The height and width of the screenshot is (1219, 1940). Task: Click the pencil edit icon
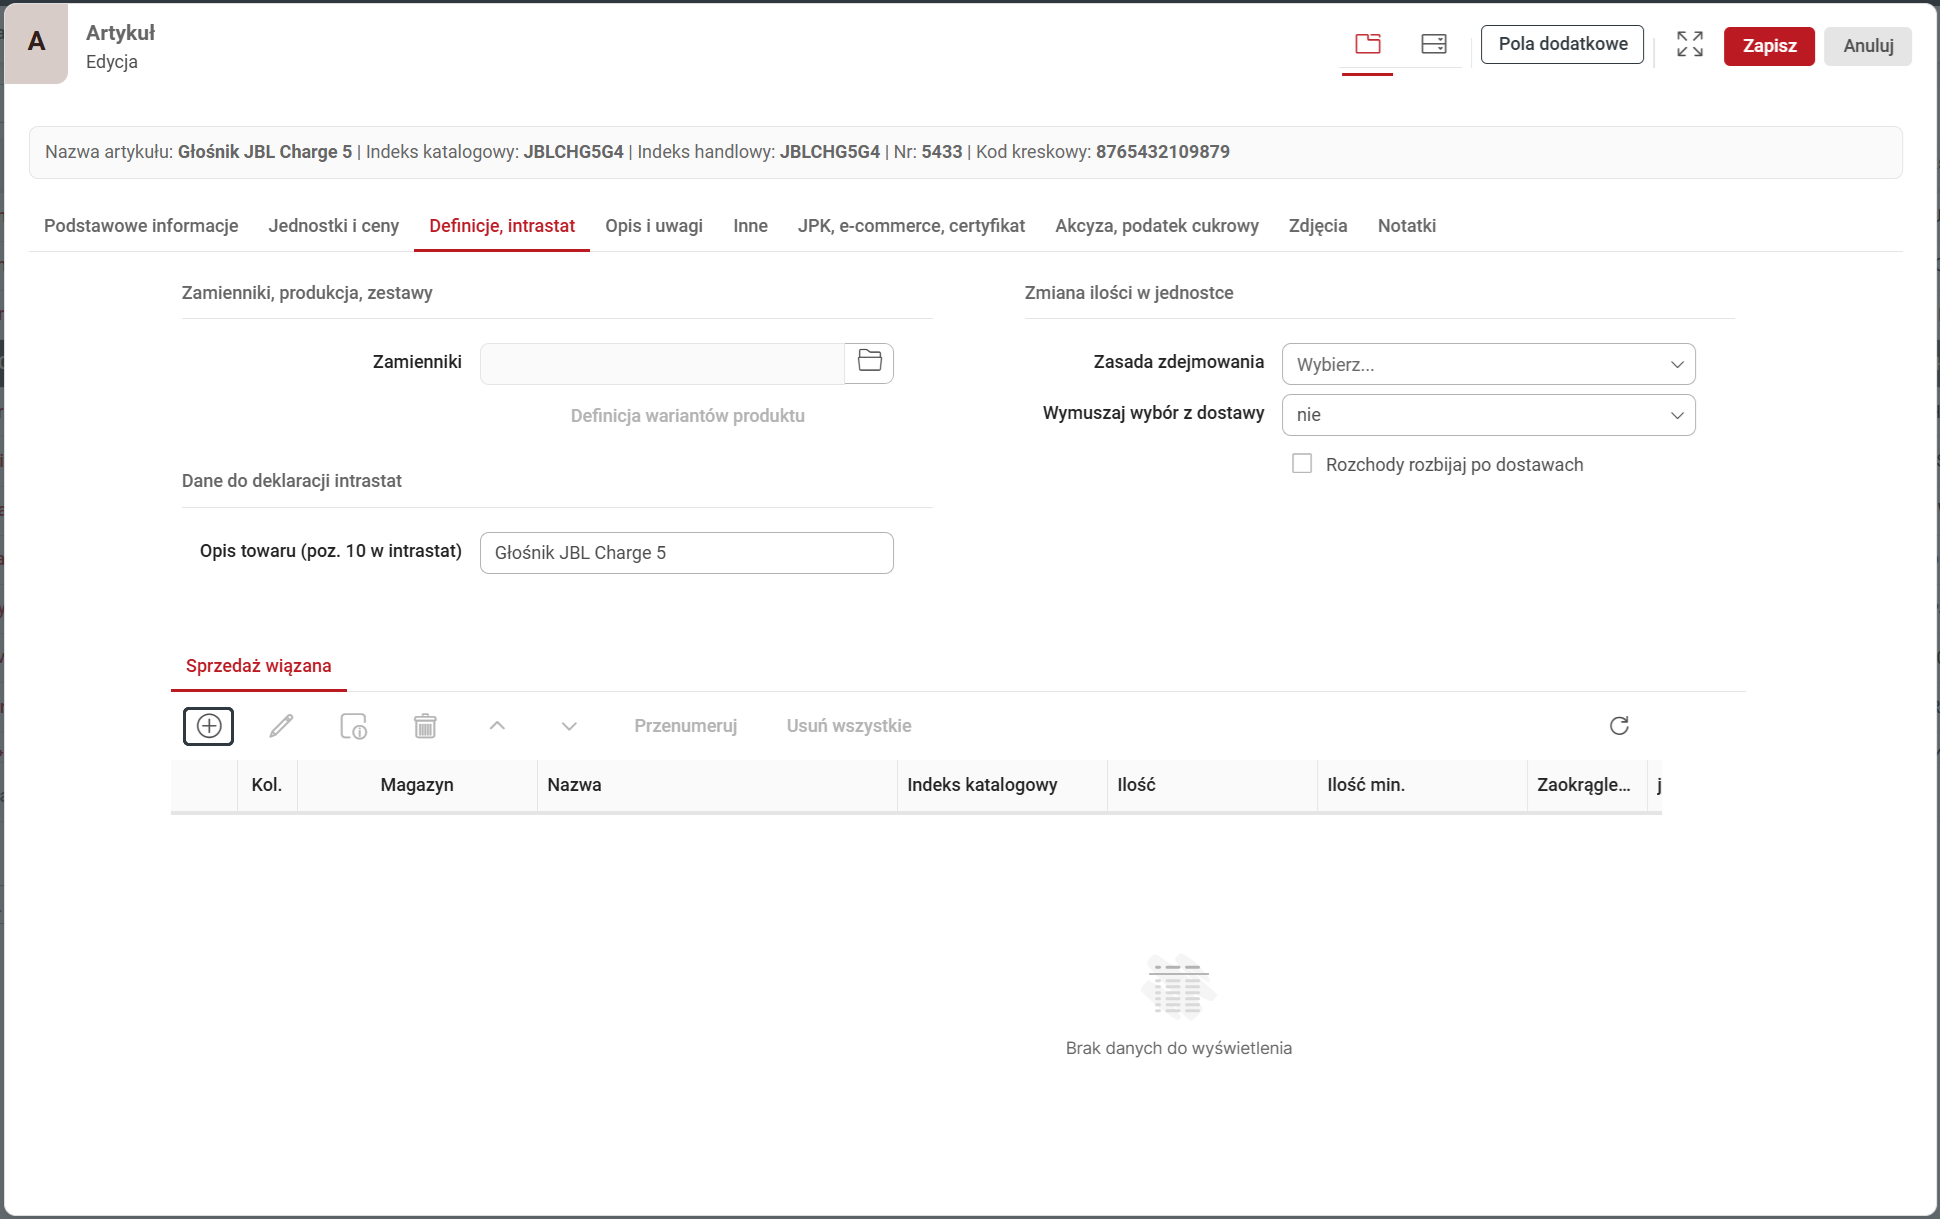coord(281,726)
